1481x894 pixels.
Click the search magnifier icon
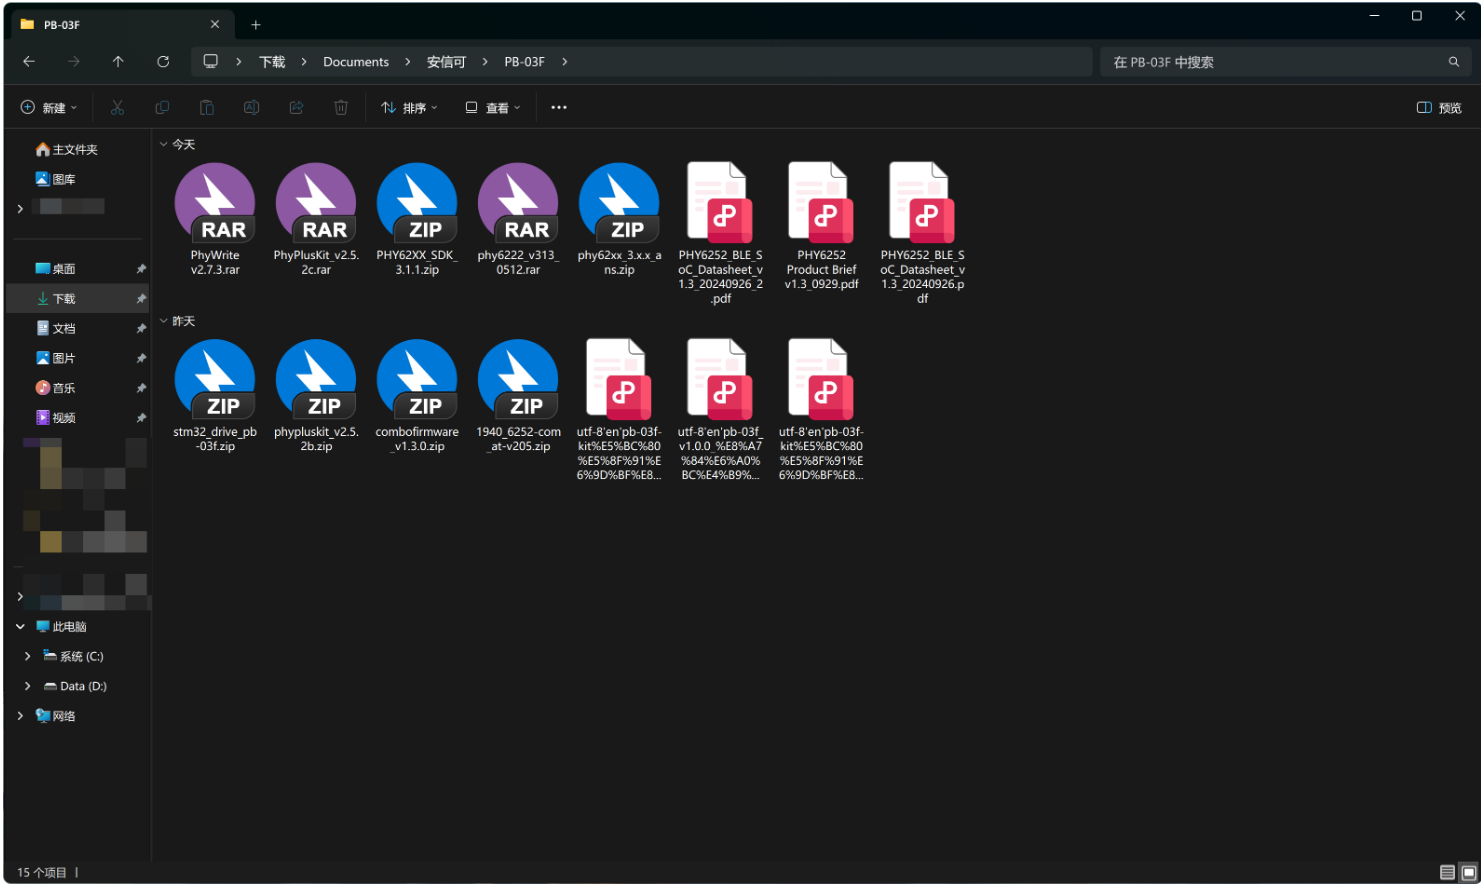click(x=1454, y=62)
